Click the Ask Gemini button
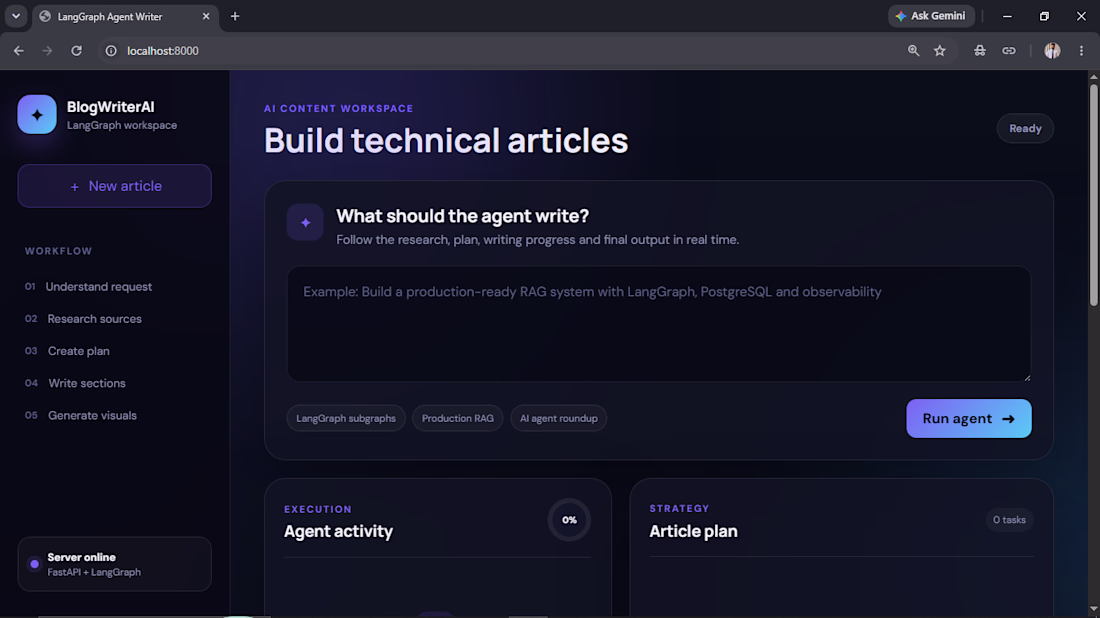This screenshot has height=618, width=1100. [932, 16]
